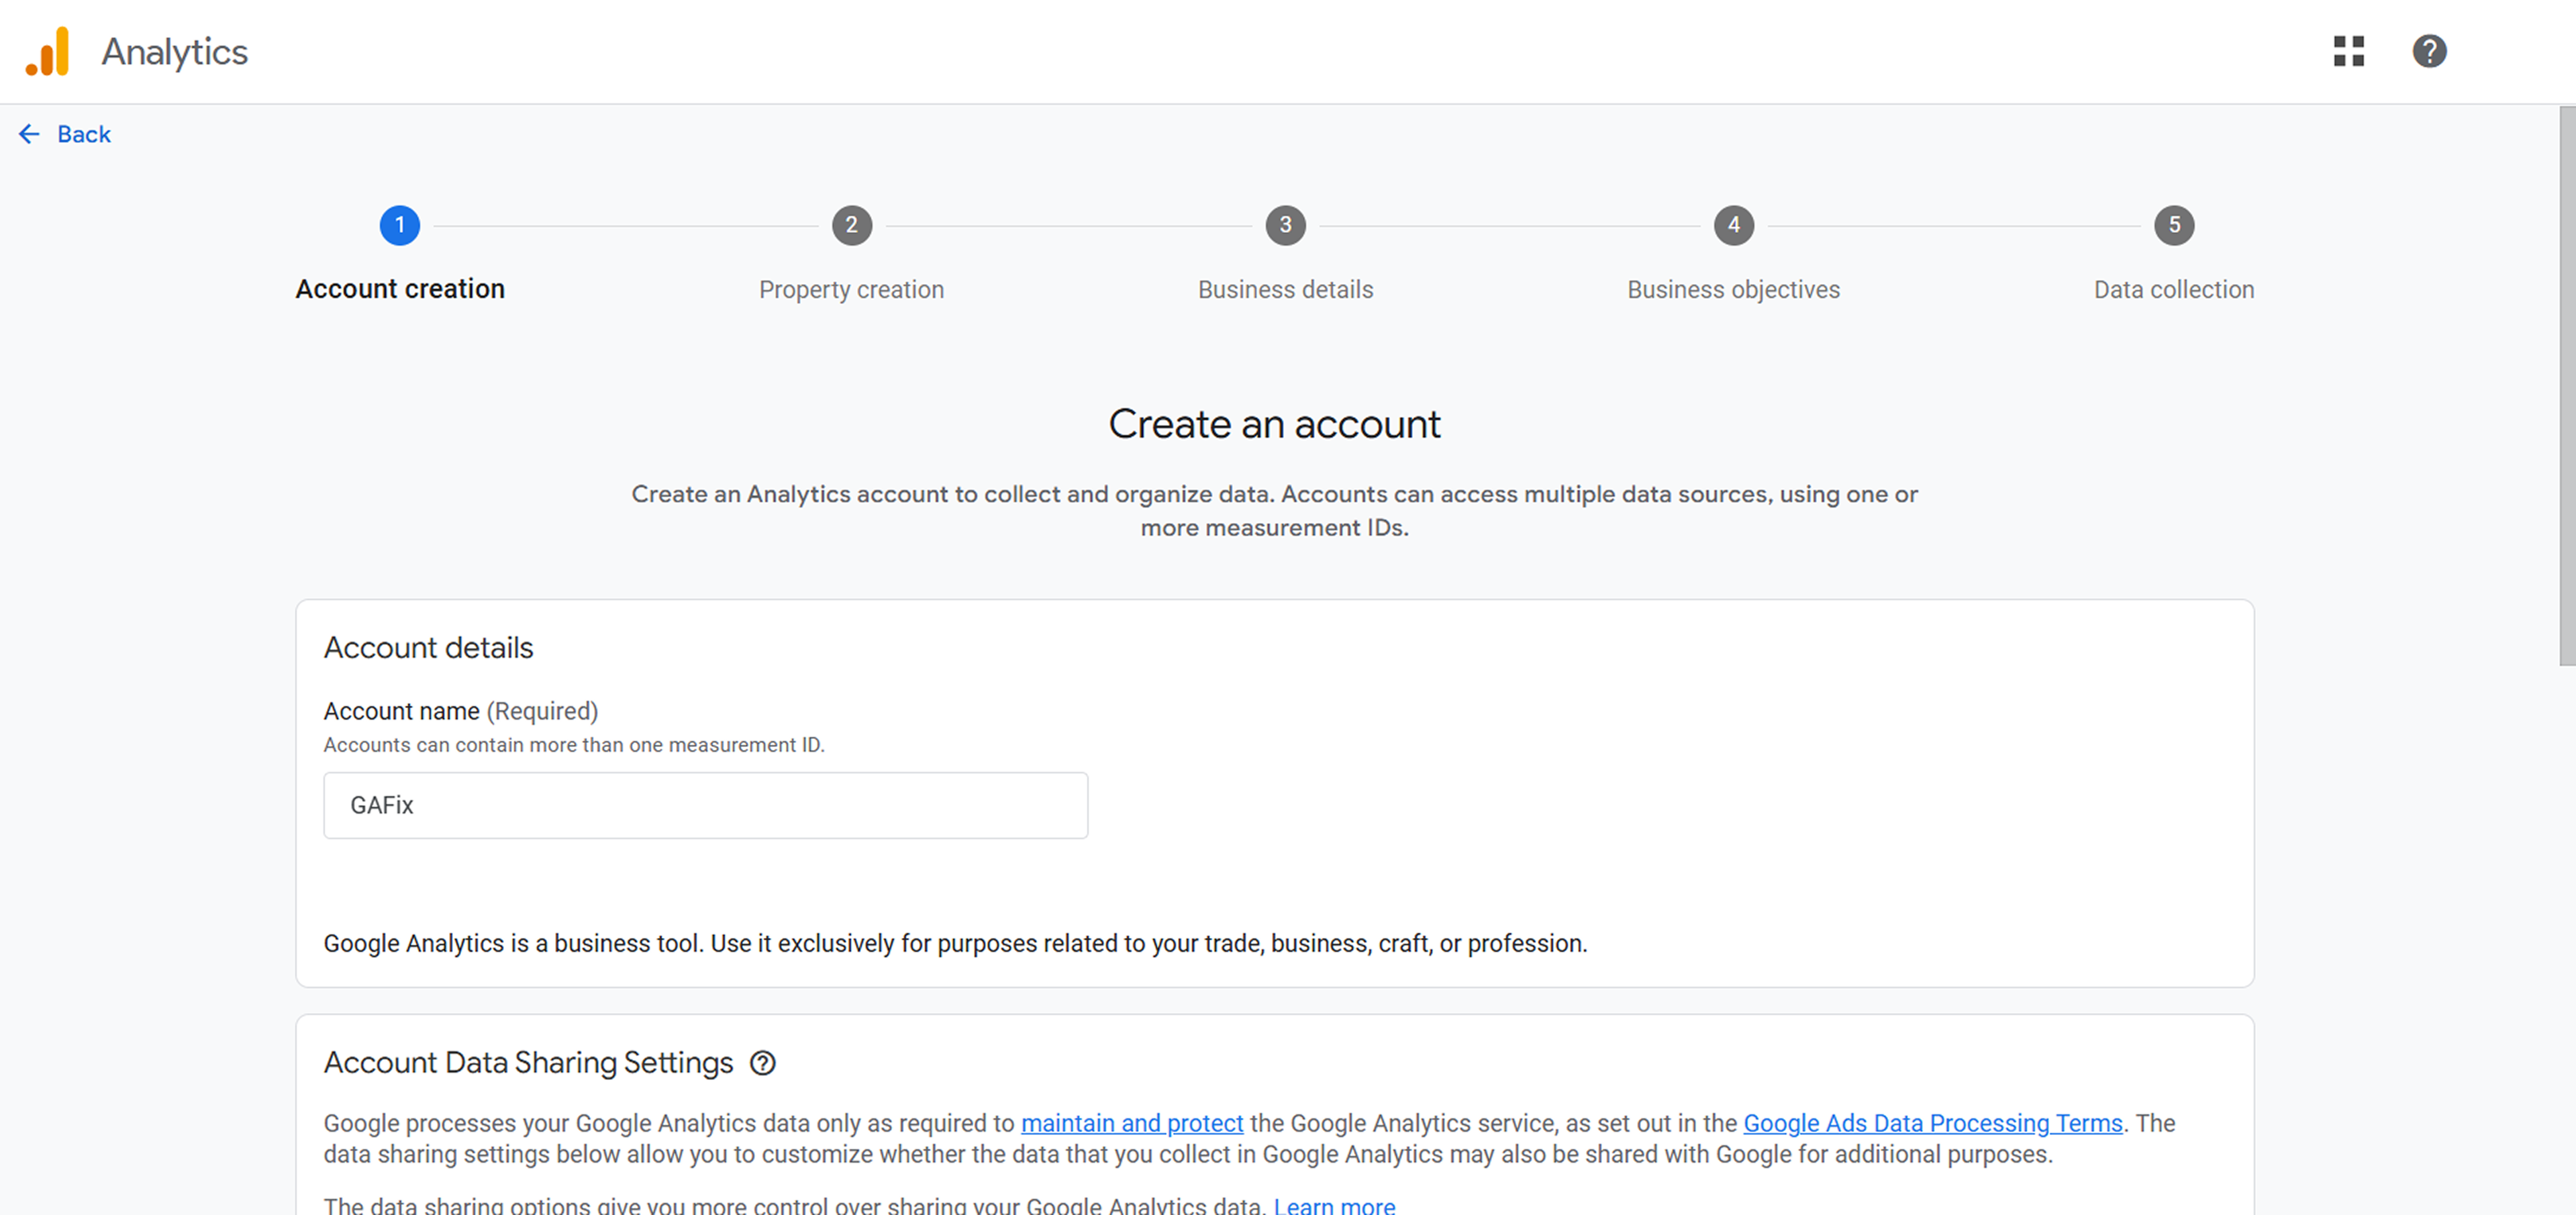Viewport: 2576px width, 1215px height.
Task: Click the Business details step label
Action: click(1286, 290)
